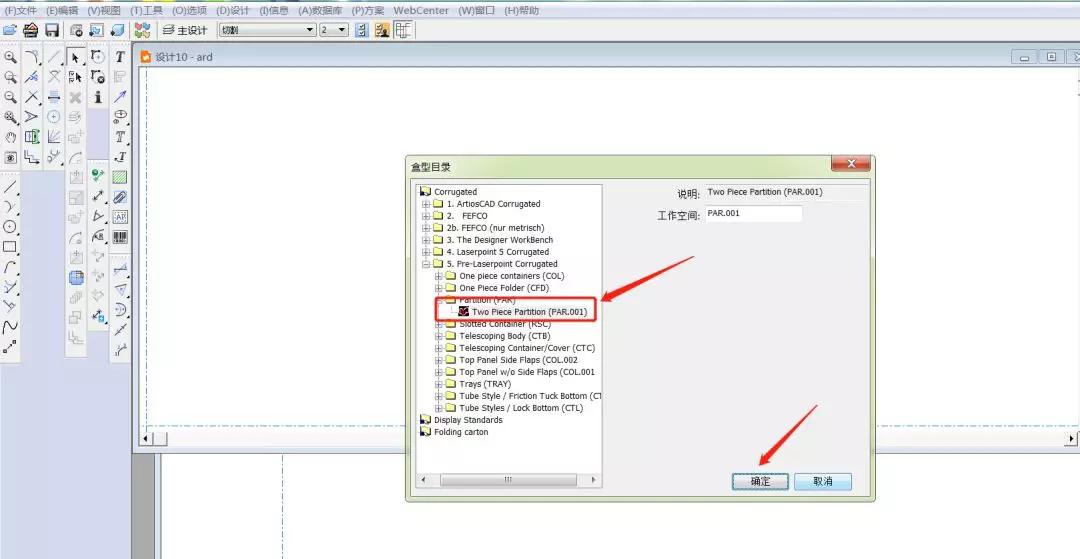The image size is (1080, 559).
Task: Select the purple arrow annotation tool
Action: [120, 97]
